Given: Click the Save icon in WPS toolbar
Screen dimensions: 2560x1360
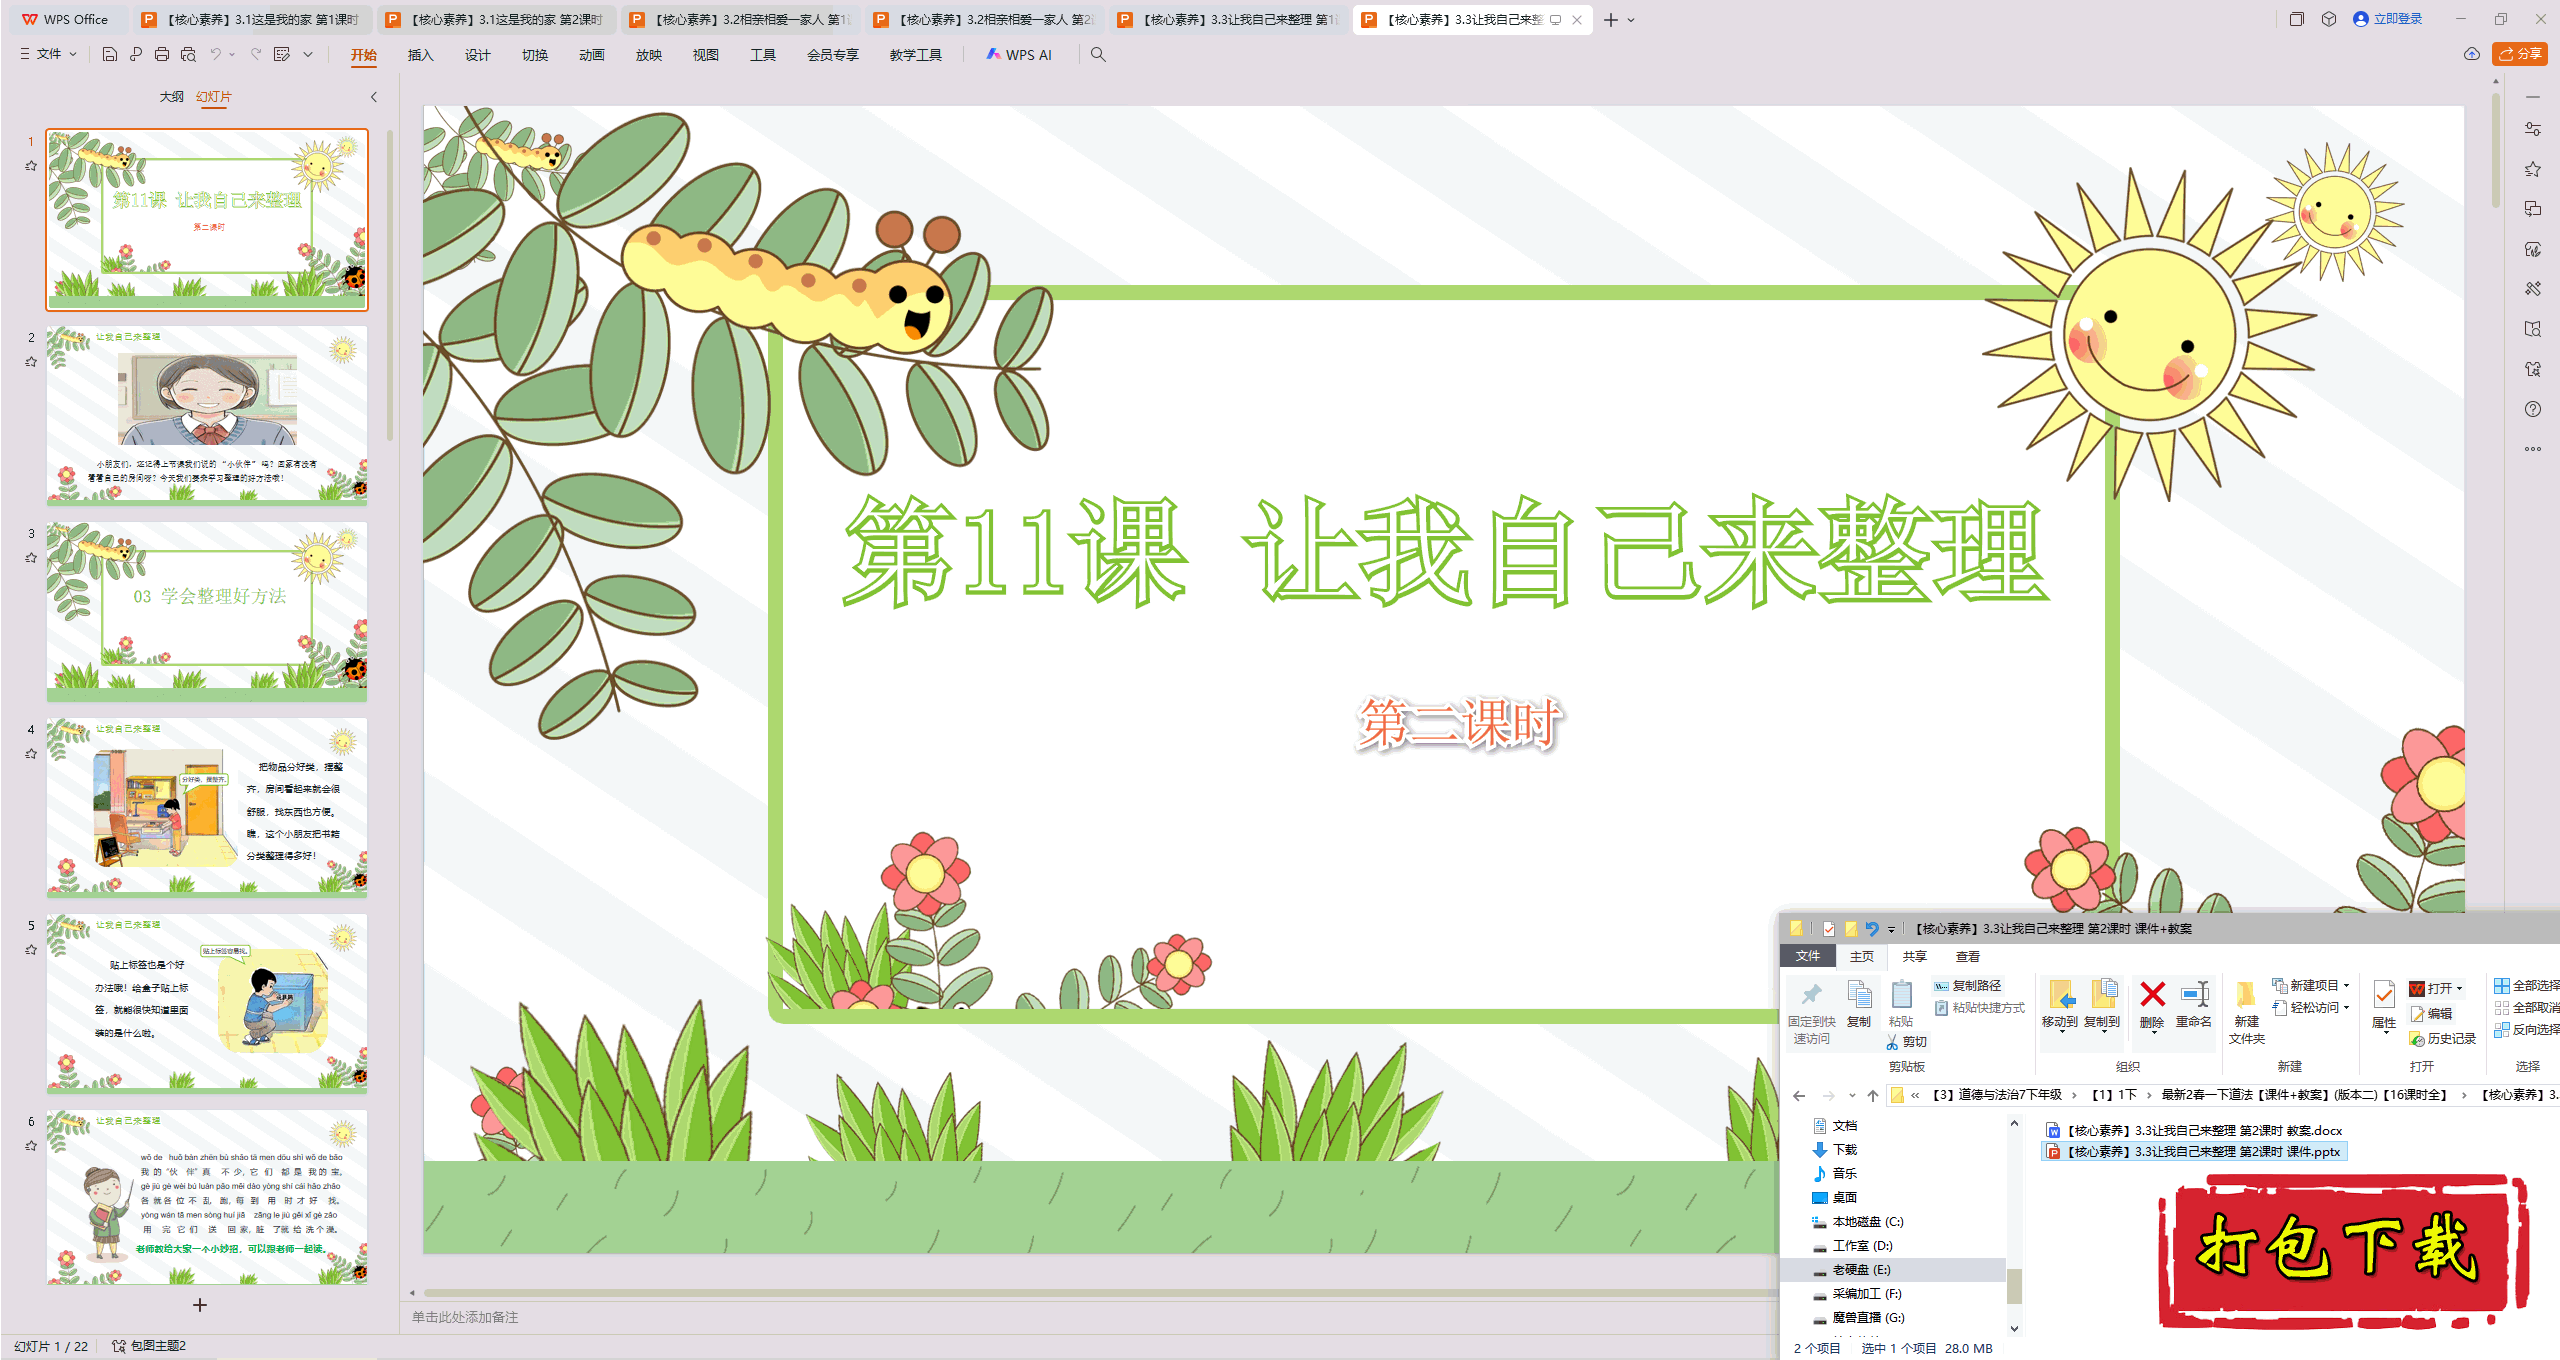Looking at the screenshot, I should pos(110,54).
